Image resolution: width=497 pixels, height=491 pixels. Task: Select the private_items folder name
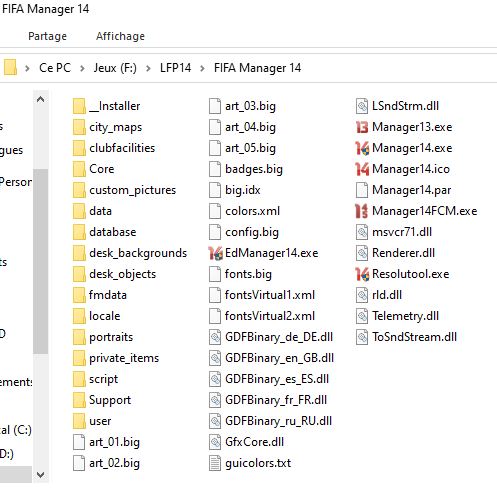124,358
